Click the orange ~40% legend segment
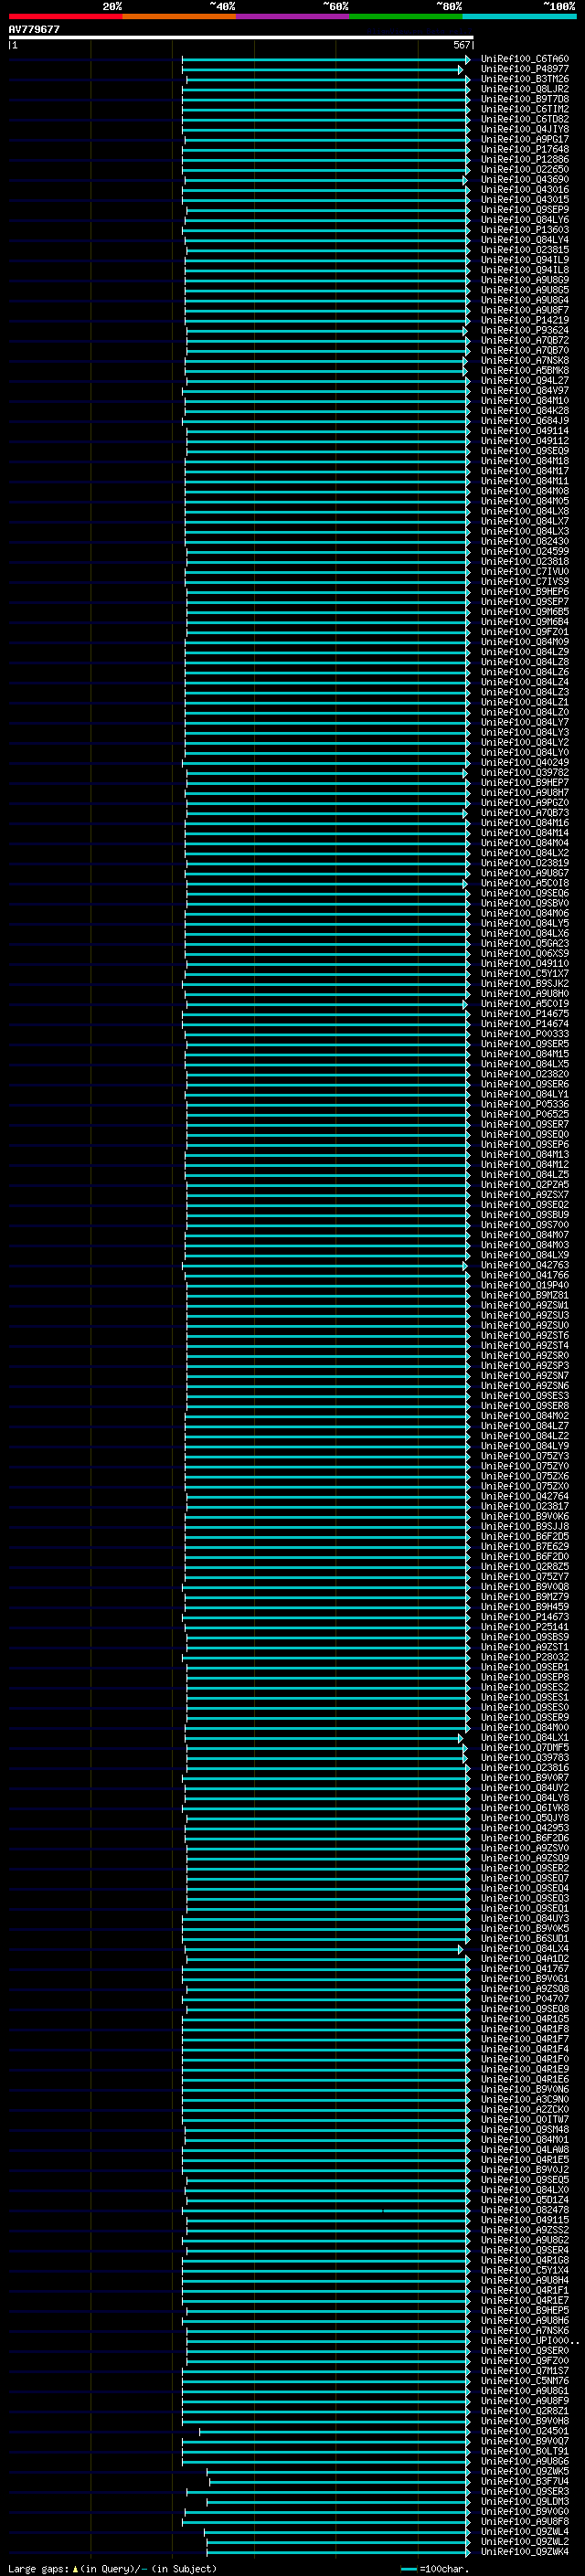Image resolution: width=585 pixels, height=2576 pixels. (179, 16)
